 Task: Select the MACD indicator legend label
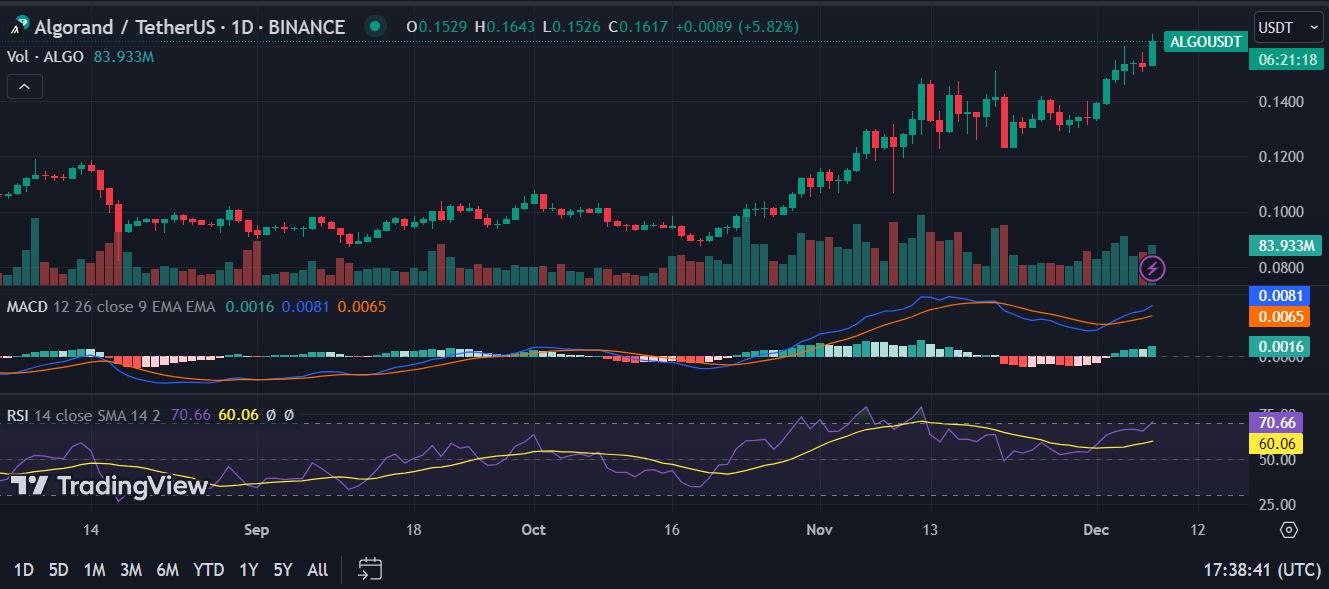27,306
